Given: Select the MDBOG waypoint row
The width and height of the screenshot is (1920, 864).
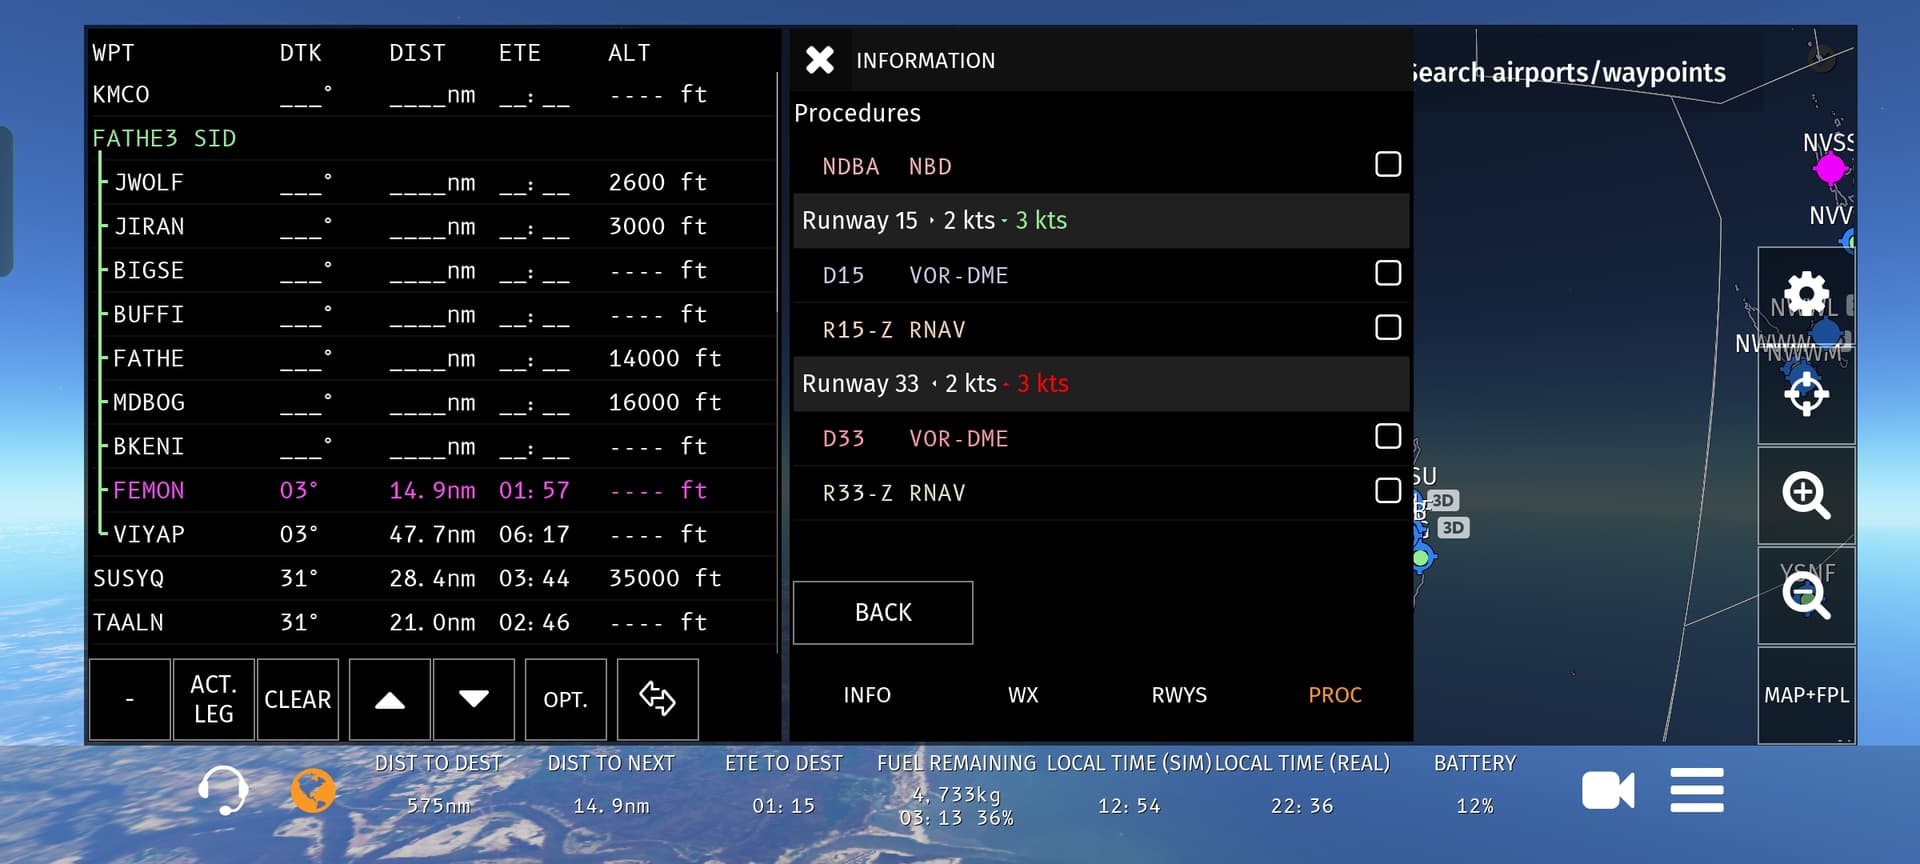Looking at the screenshot, I should point(432,402).
